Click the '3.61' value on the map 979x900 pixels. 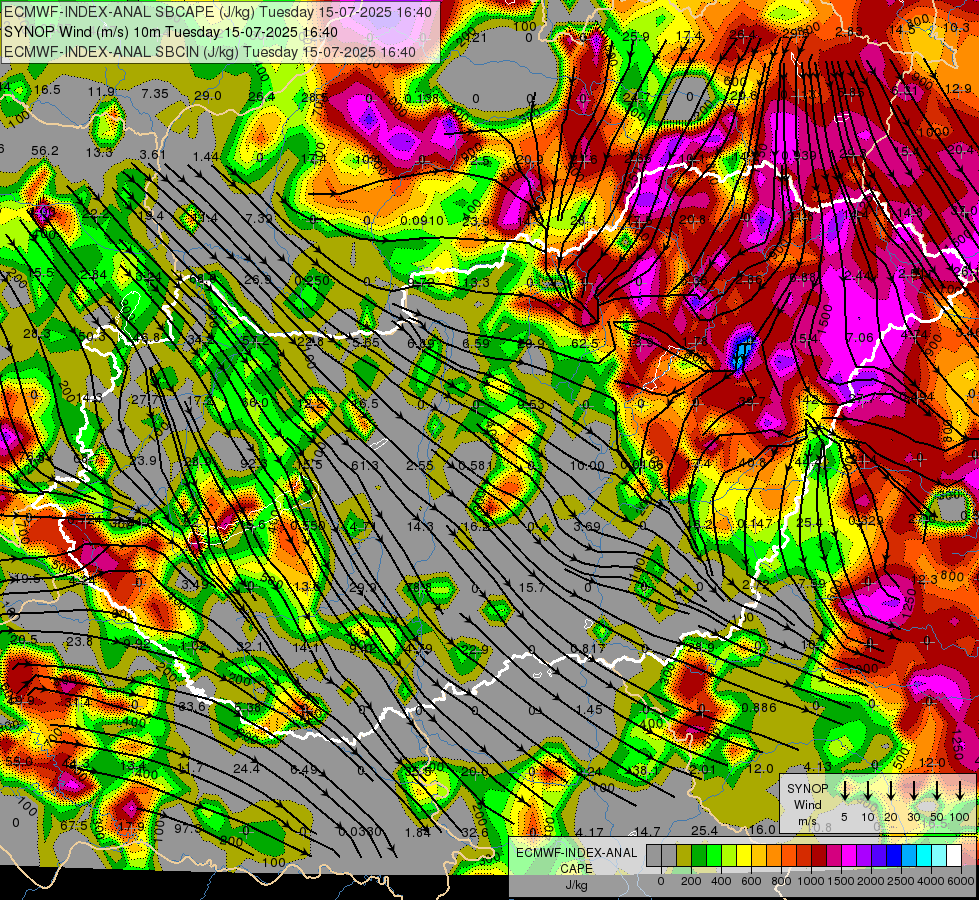[x=152, y=154]
